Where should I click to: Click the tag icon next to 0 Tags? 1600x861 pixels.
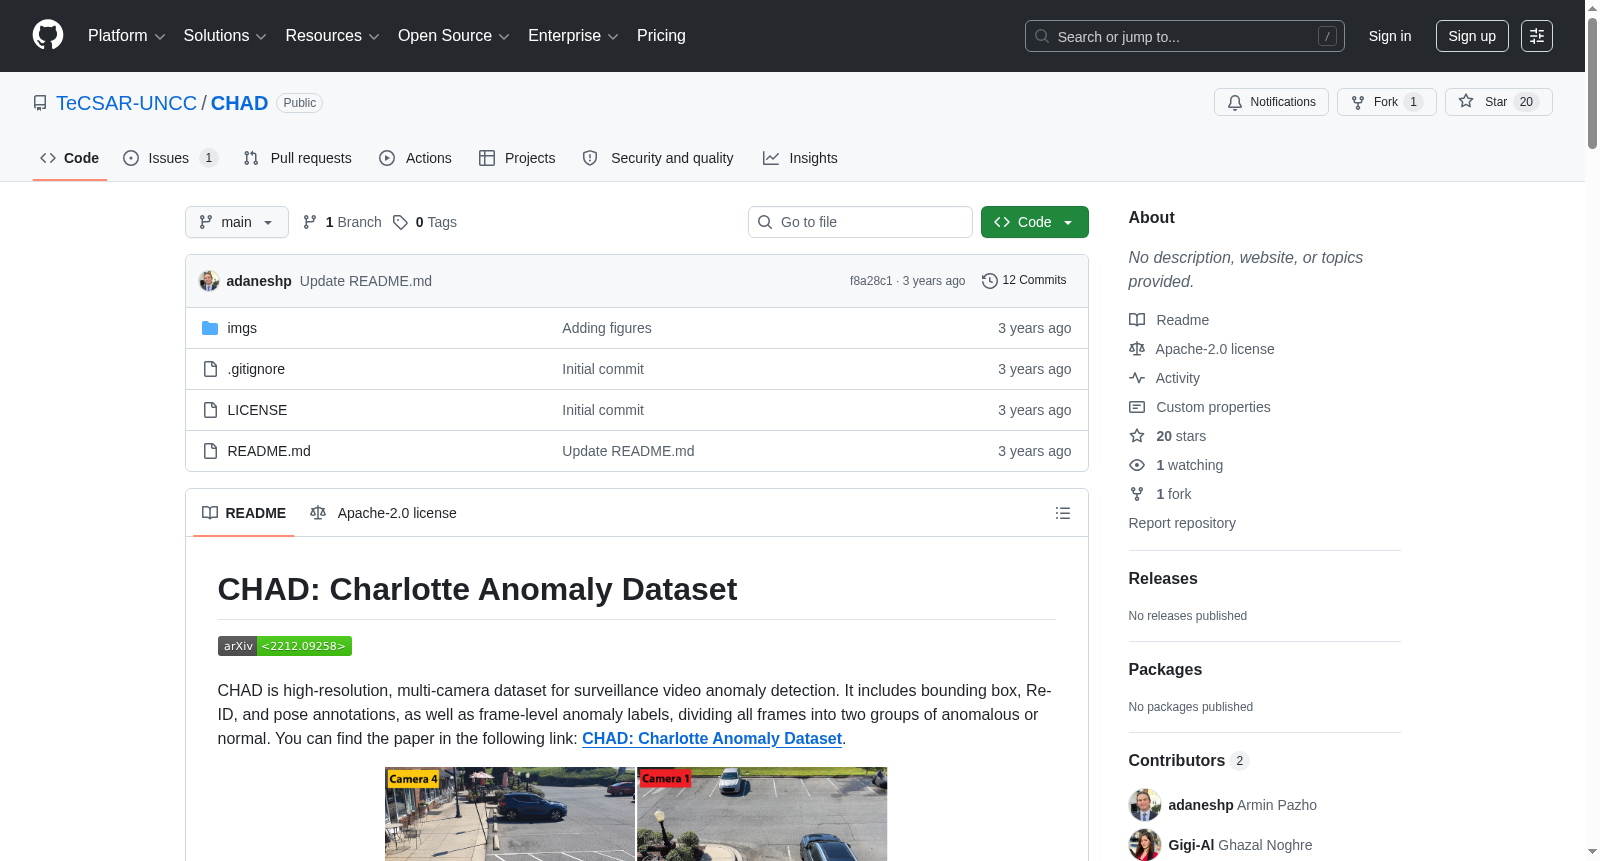click(400, 222)
